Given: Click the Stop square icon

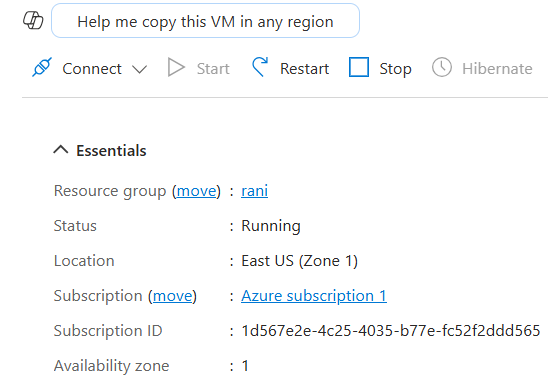Looking at the screenshot, I should point(359,67).
